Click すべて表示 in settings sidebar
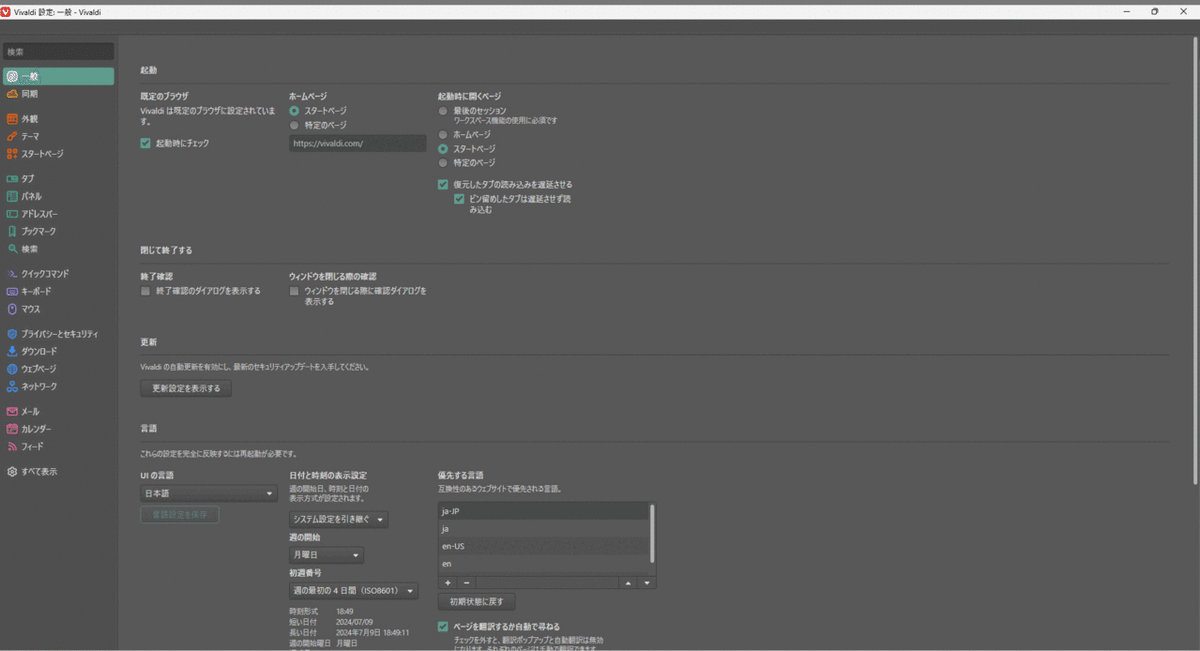1200x651 pixels. [x=39, y=471]
